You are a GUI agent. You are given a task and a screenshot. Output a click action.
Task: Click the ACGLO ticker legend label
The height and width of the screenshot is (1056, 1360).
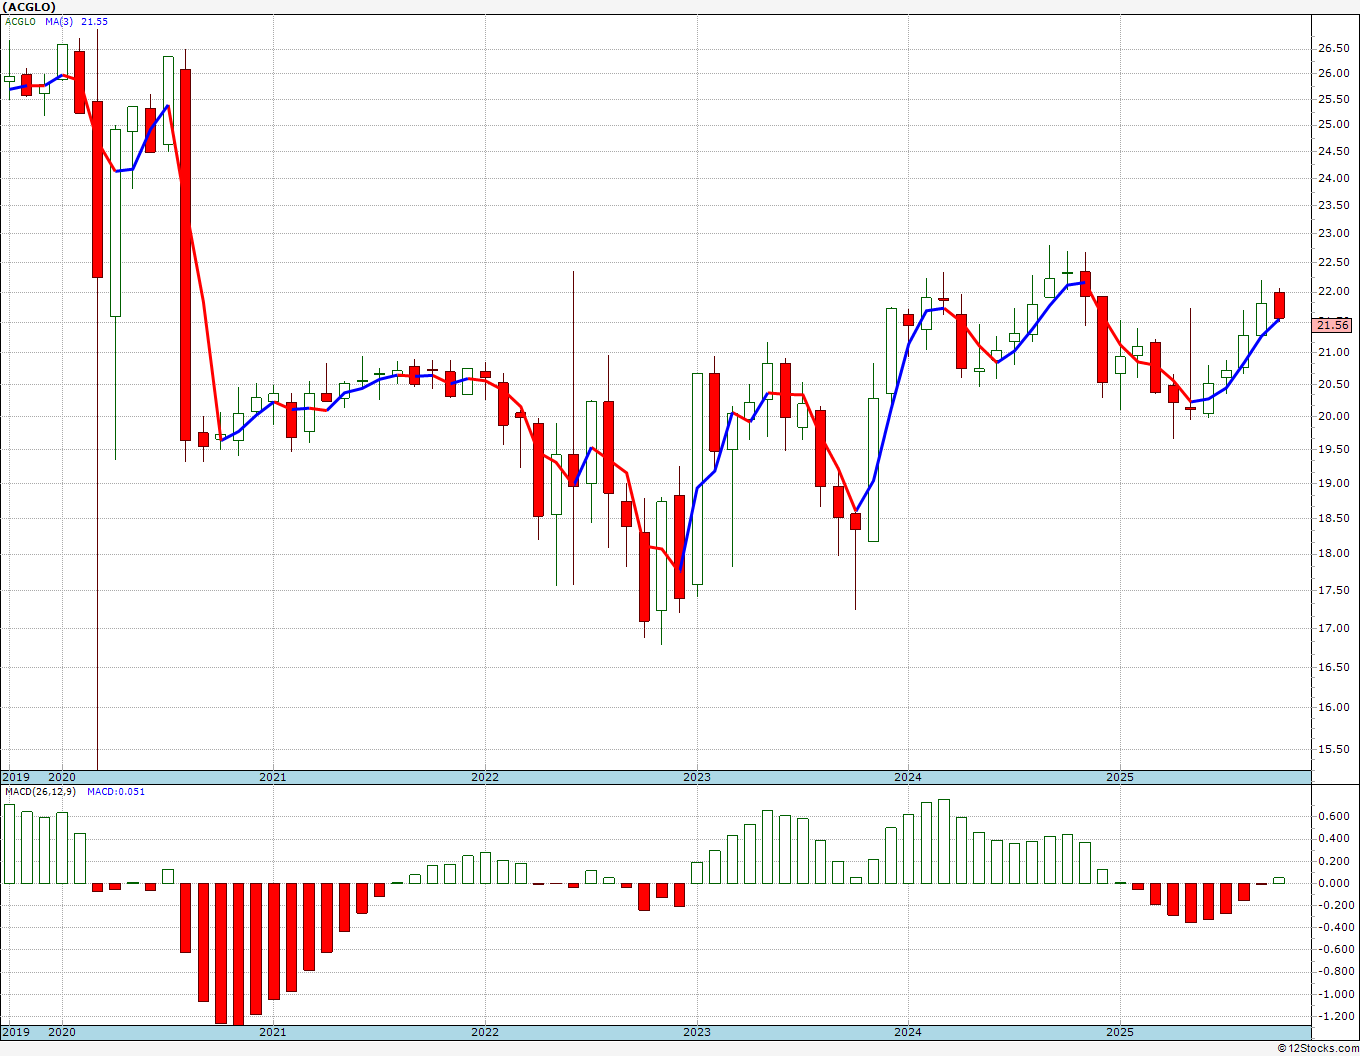tap(20, 22)
